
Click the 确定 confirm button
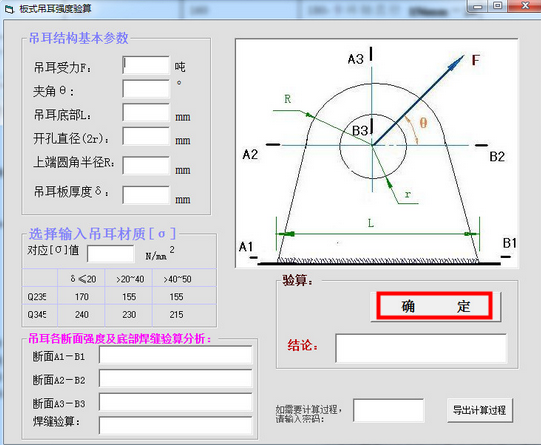tap(436, 307)
